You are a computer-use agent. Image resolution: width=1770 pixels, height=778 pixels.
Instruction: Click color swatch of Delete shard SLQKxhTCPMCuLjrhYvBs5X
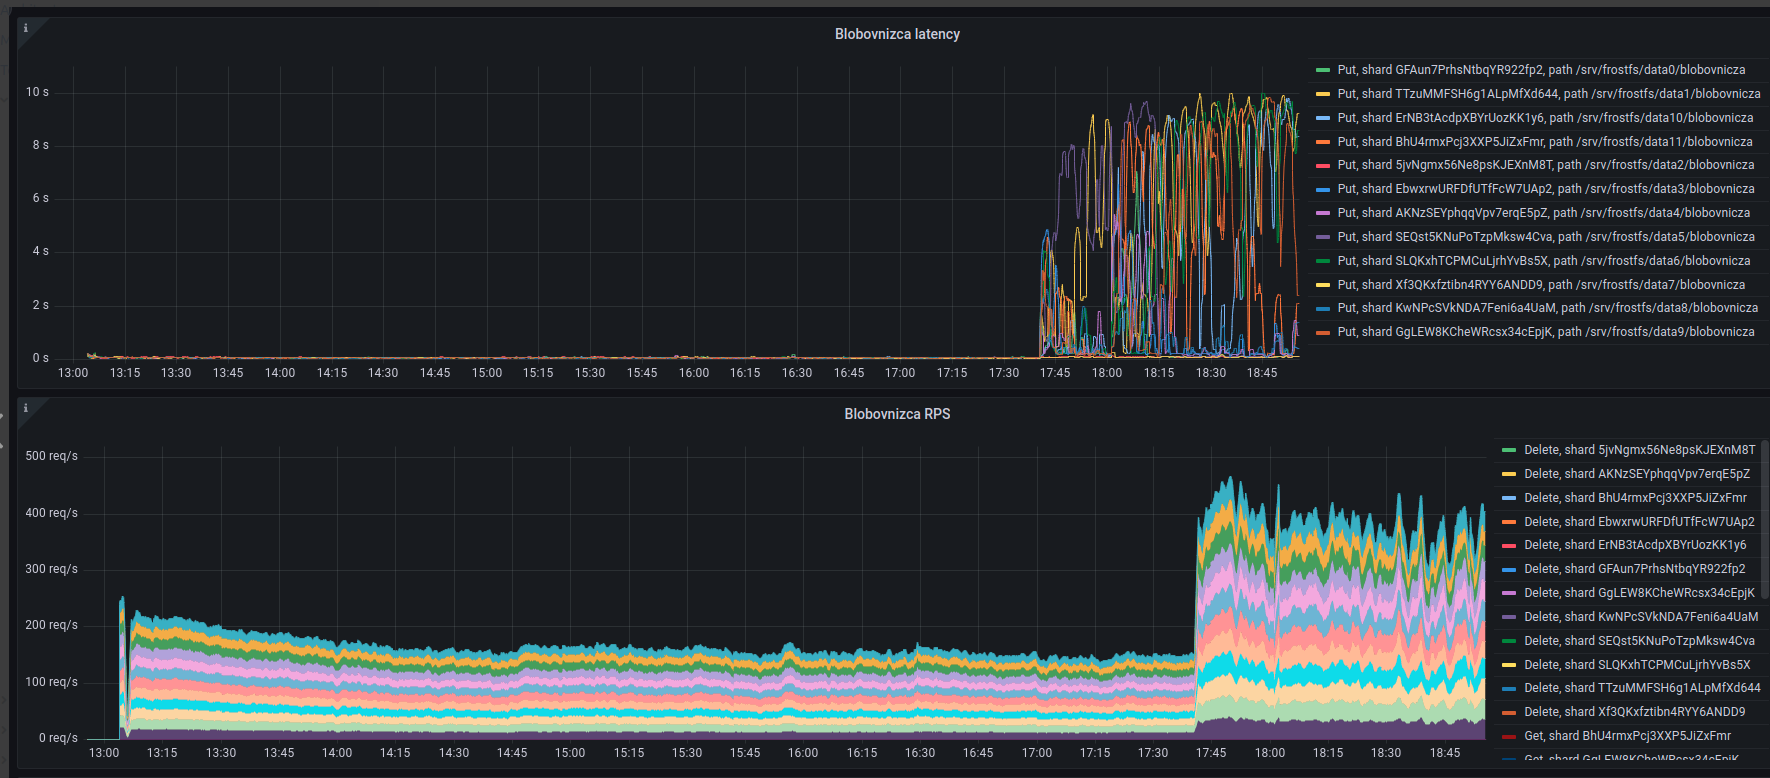1509,665
